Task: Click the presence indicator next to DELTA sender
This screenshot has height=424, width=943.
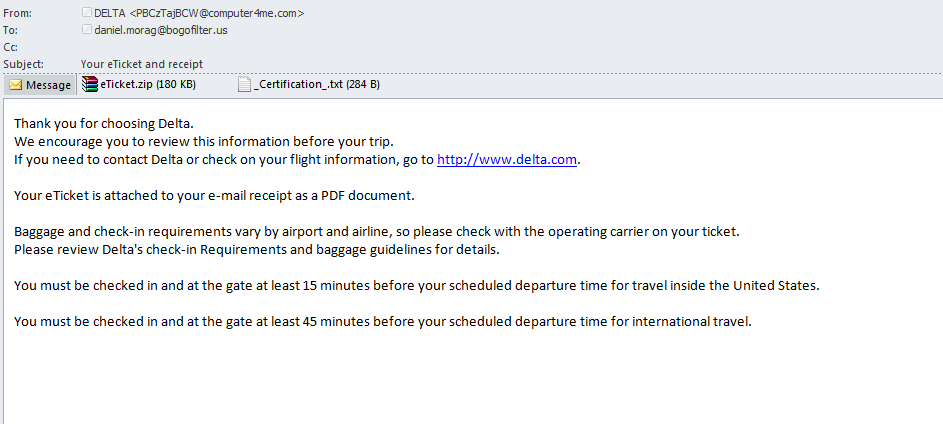Action: coord(87,12)
